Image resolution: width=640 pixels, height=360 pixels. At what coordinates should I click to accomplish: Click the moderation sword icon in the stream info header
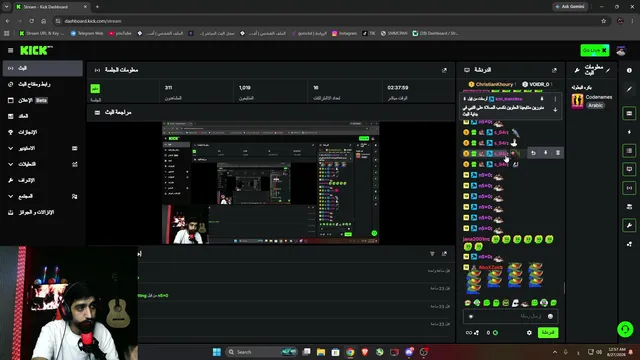pyautogui.click(x=577, y=70)
